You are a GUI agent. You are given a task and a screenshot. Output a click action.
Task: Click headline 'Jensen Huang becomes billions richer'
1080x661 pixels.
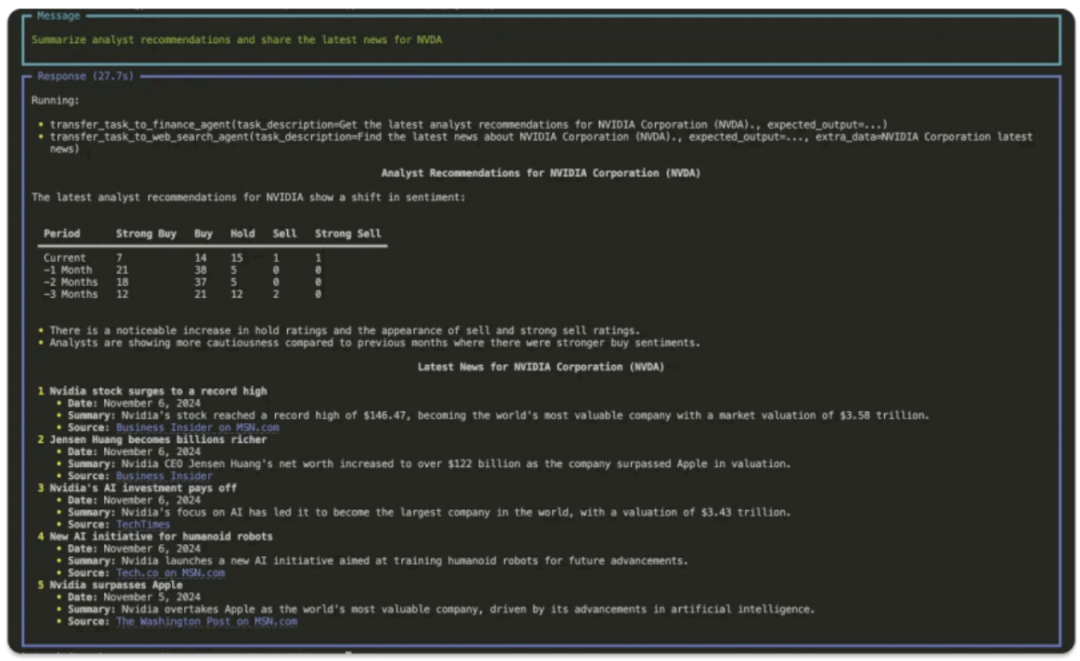(x=158, y=439)
